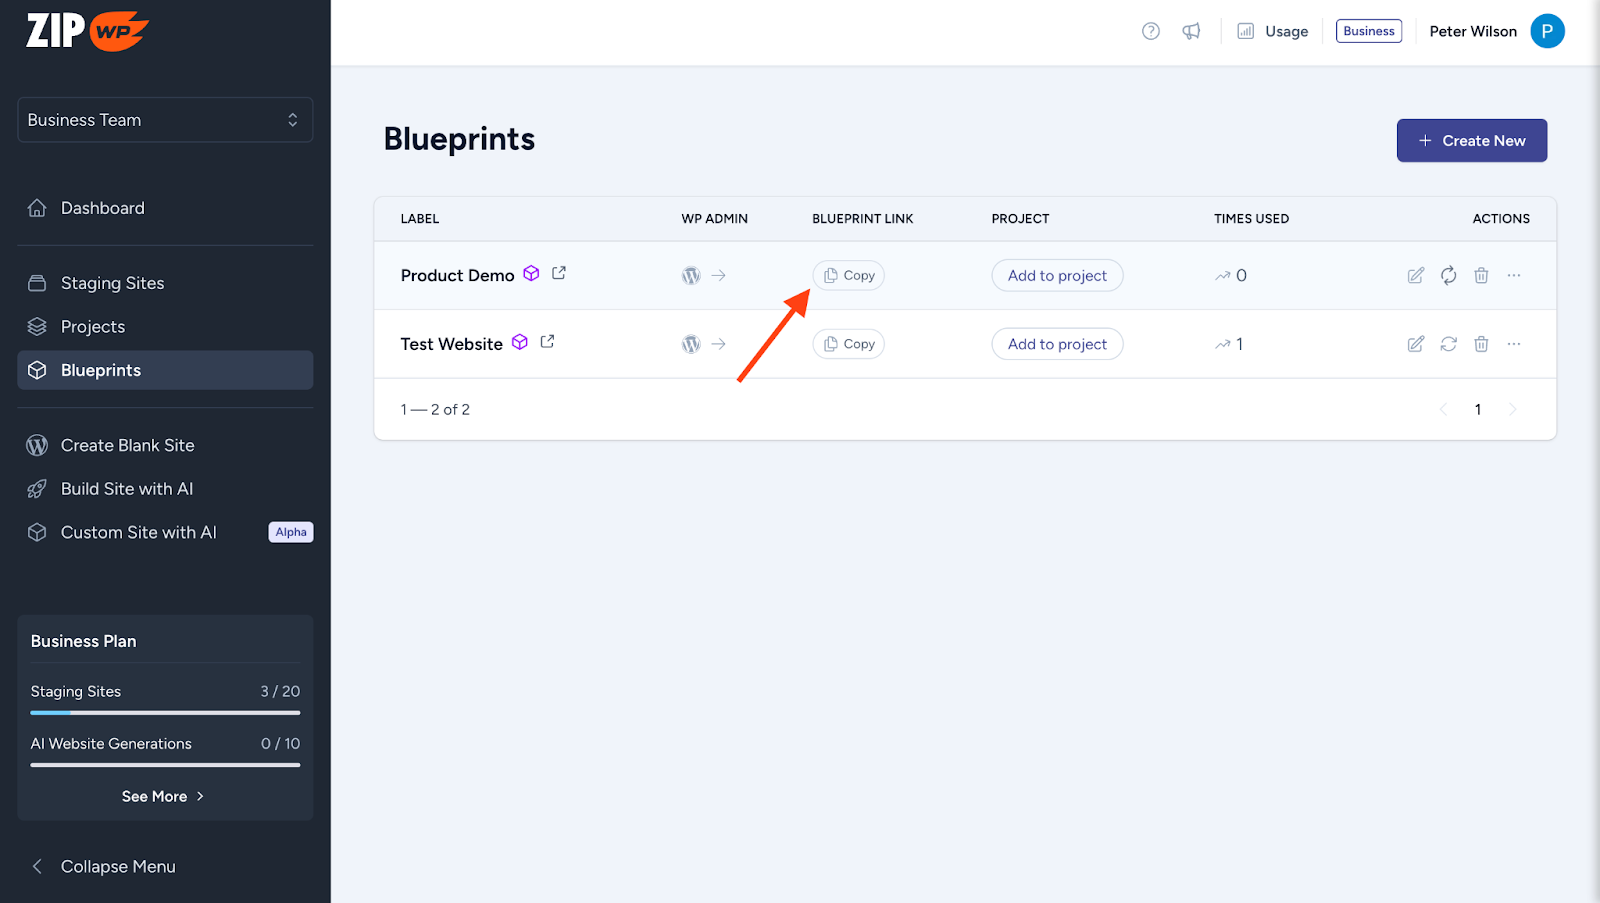Switch to the Blueprints section
Viewport: 1600px width, 903px height.
click(100, 370)
